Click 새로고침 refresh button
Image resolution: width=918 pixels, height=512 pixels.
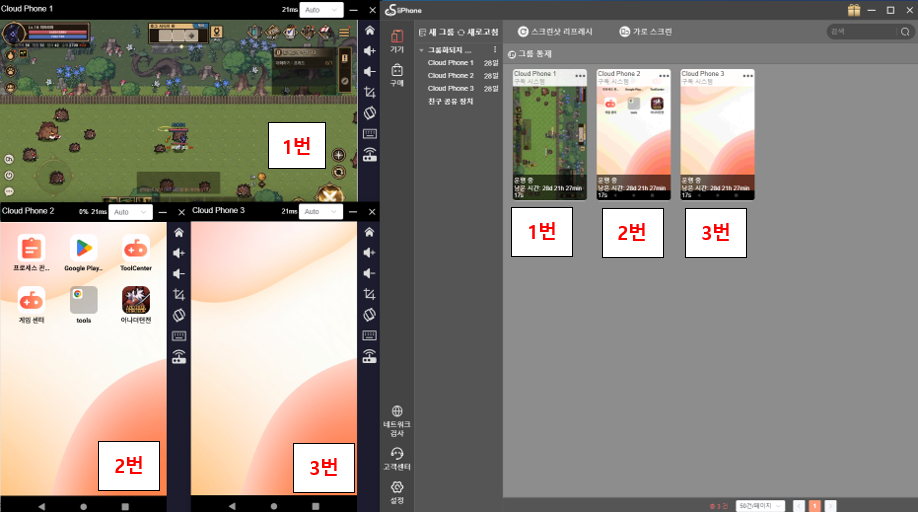tap(478, 32)
